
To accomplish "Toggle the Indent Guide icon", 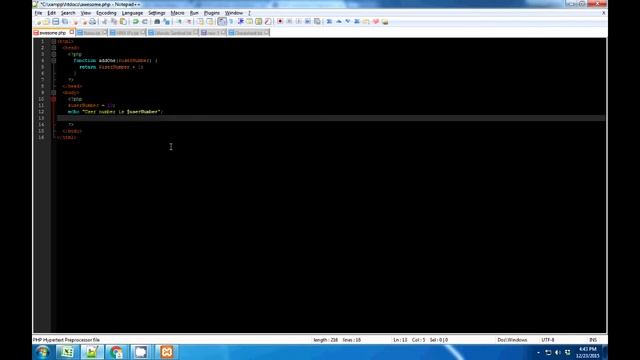I will click(241, 22).
